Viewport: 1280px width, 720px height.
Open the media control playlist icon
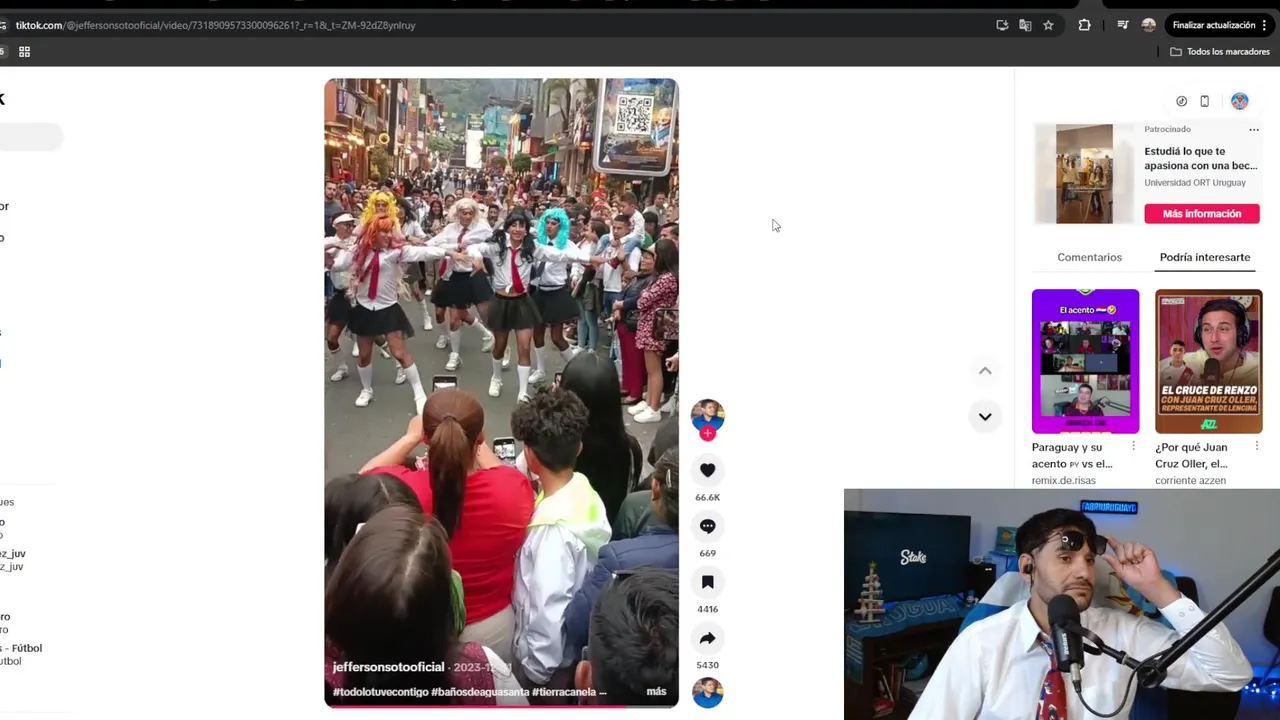pyautogui.click(x=1122, y=25)
